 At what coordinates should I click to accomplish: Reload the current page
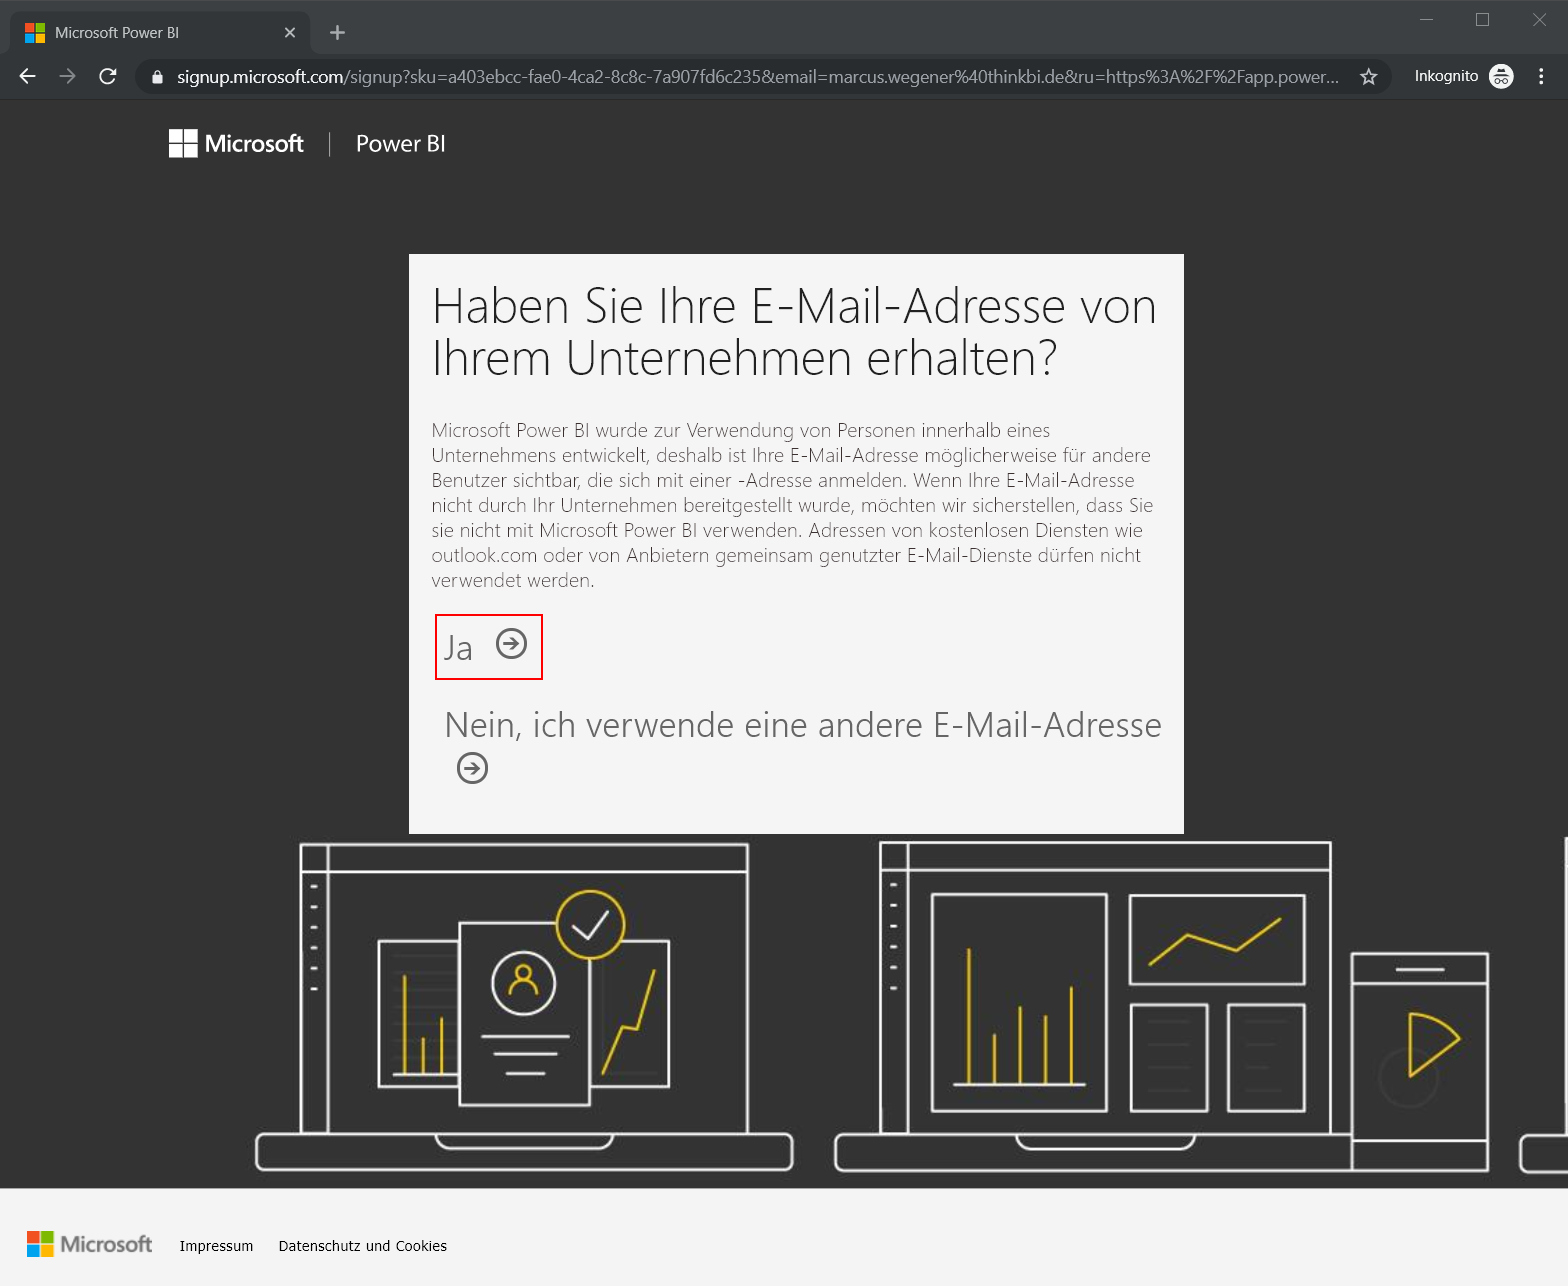coord(108,76)
